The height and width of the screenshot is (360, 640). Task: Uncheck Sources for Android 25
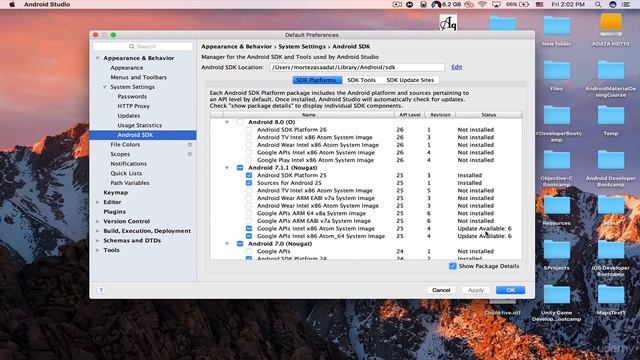click(249, 183)
